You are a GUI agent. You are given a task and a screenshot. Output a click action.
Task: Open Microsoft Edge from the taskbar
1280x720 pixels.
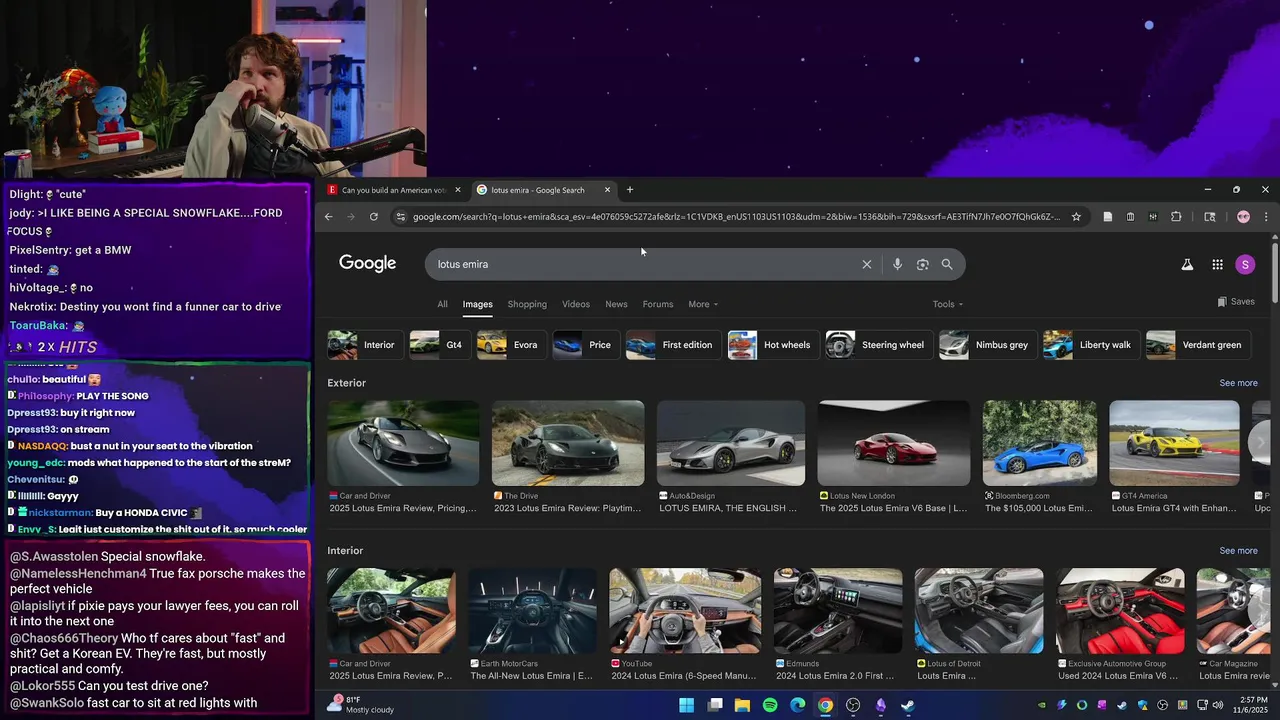point(798,705)
